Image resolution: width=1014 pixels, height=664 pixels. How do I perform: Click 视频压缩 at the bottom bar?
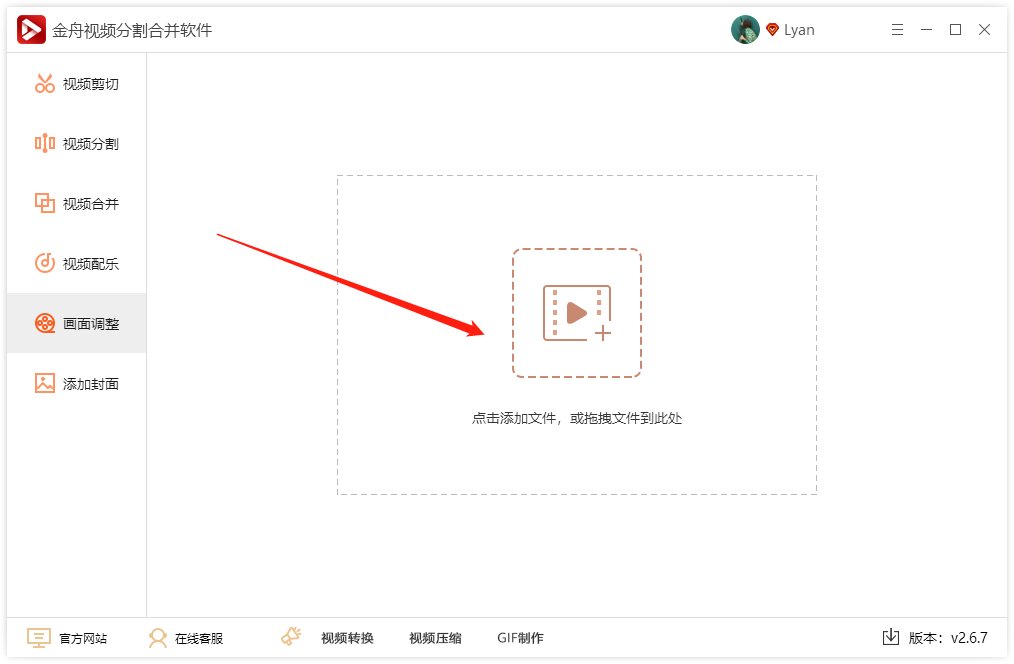pos(434,636)
